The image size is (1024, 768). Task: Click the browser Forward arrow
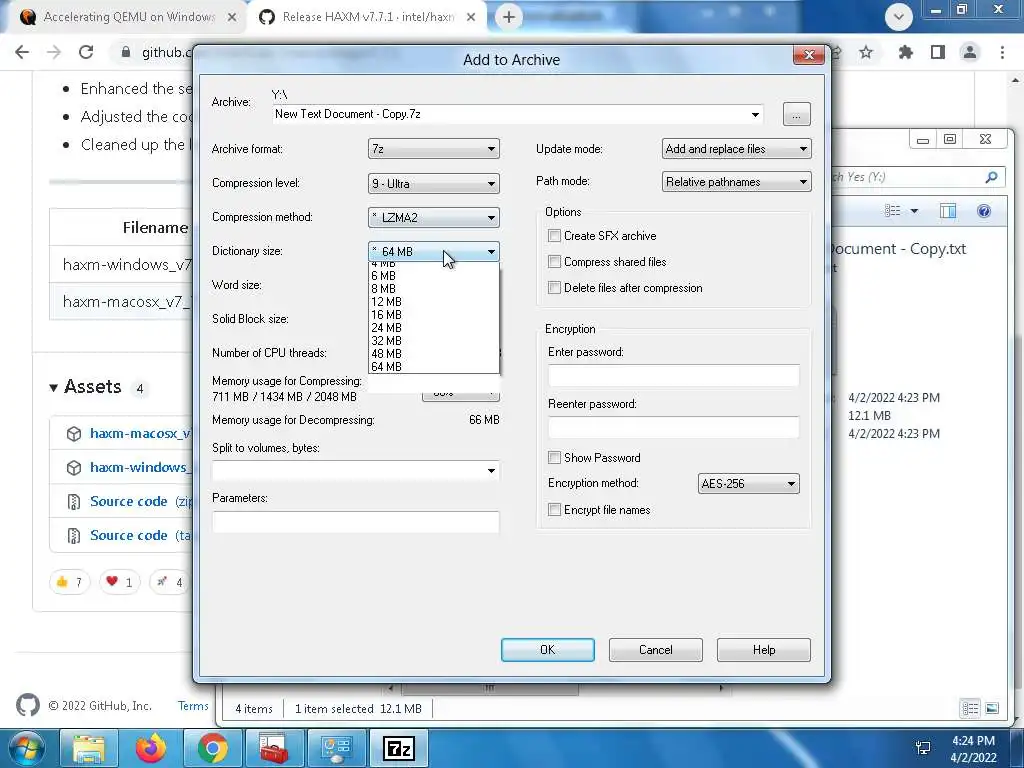[x=54, y=52]
